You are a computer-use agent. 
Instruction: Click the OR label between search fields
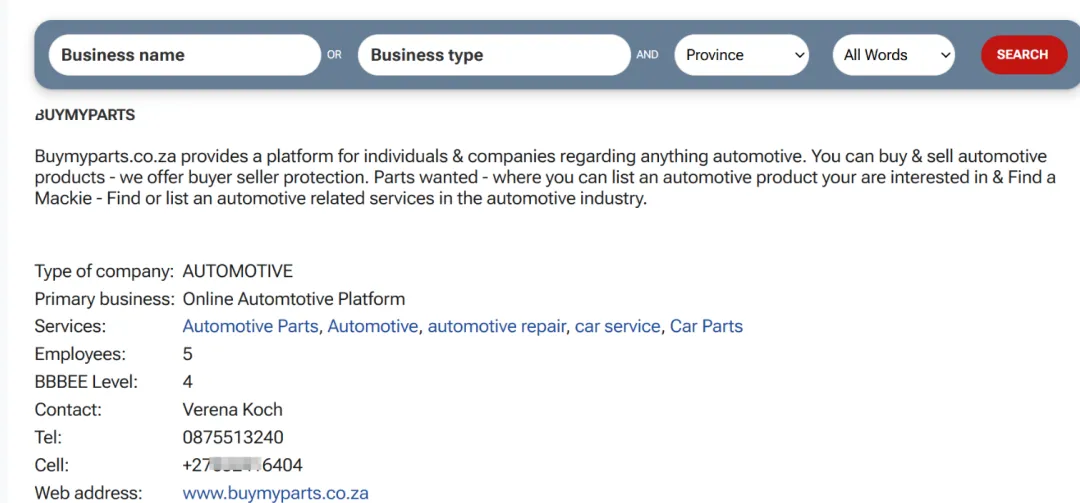(x=334, y=55)
